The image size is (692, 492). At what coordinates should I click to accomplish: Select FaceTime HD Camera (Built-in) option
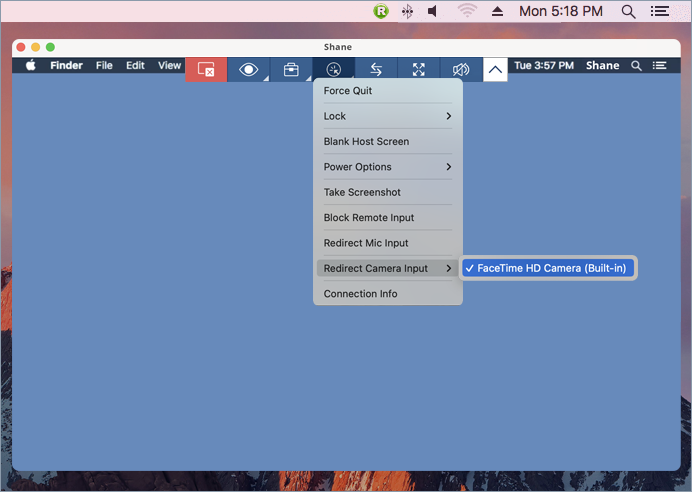pyautogui.click(x=548, y=268)
